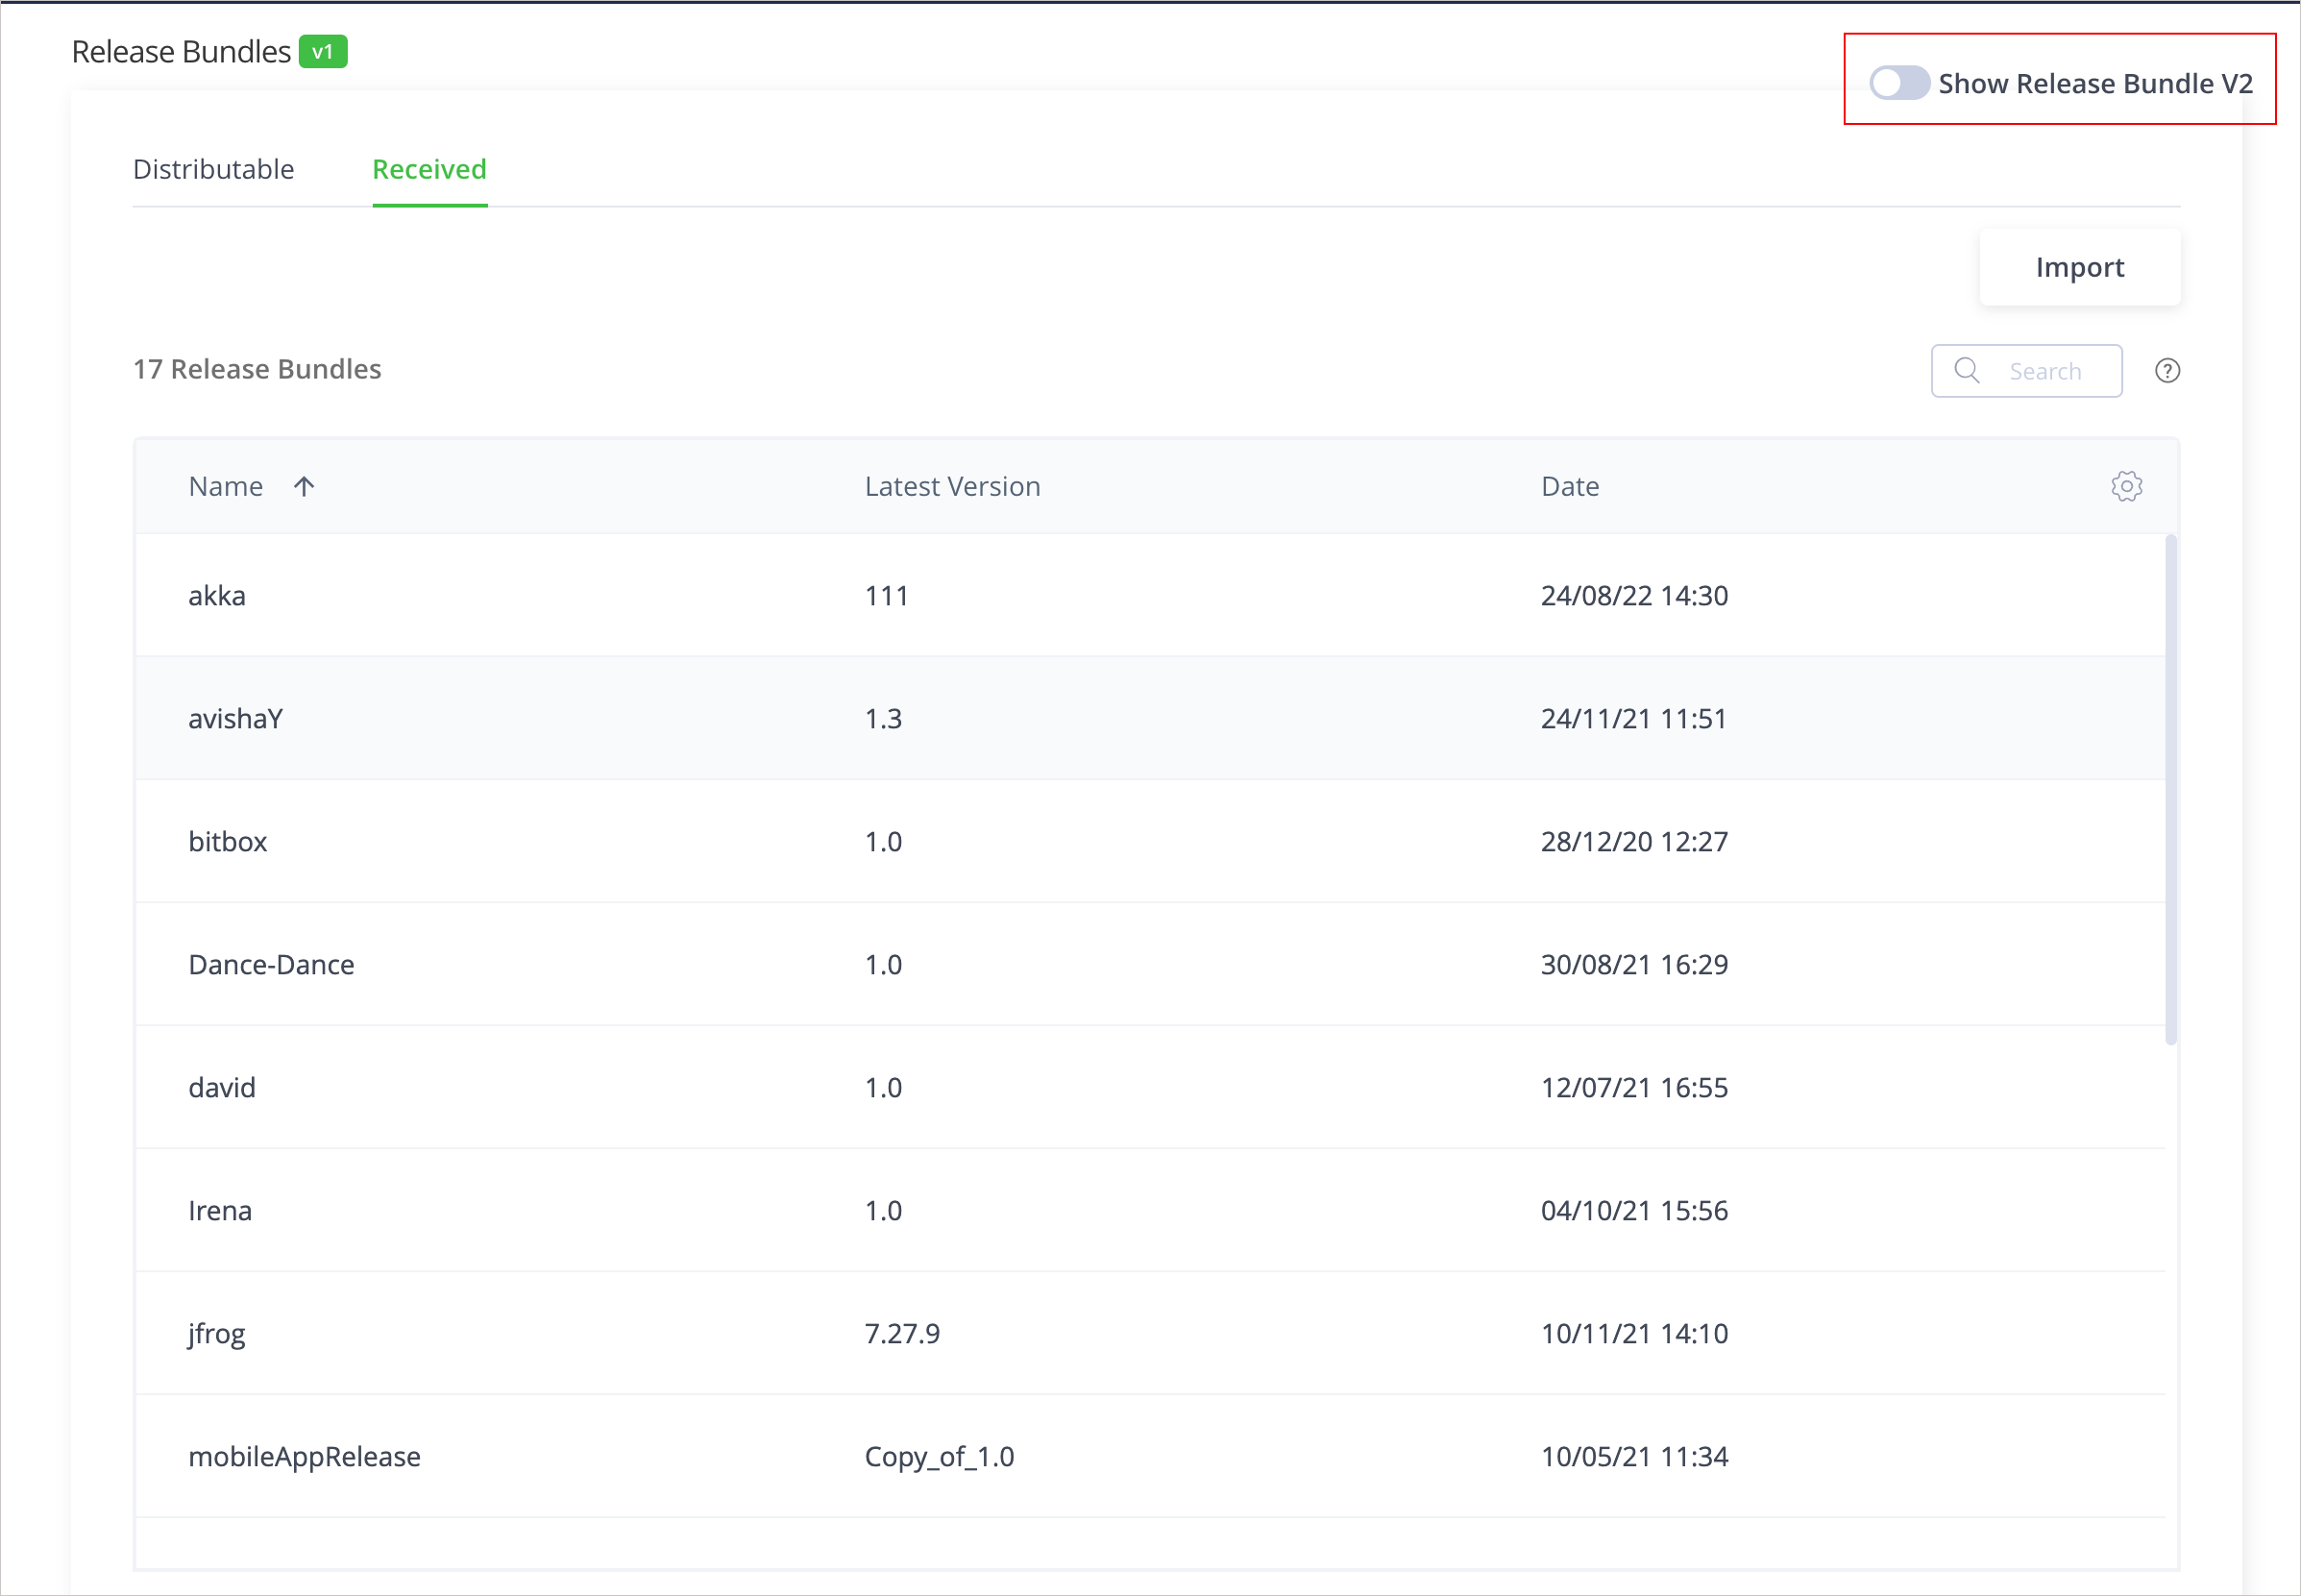Enable Show Release Bundle V2 toggle
The height and width of the screenshot is (1596, 2301).
1898,83
